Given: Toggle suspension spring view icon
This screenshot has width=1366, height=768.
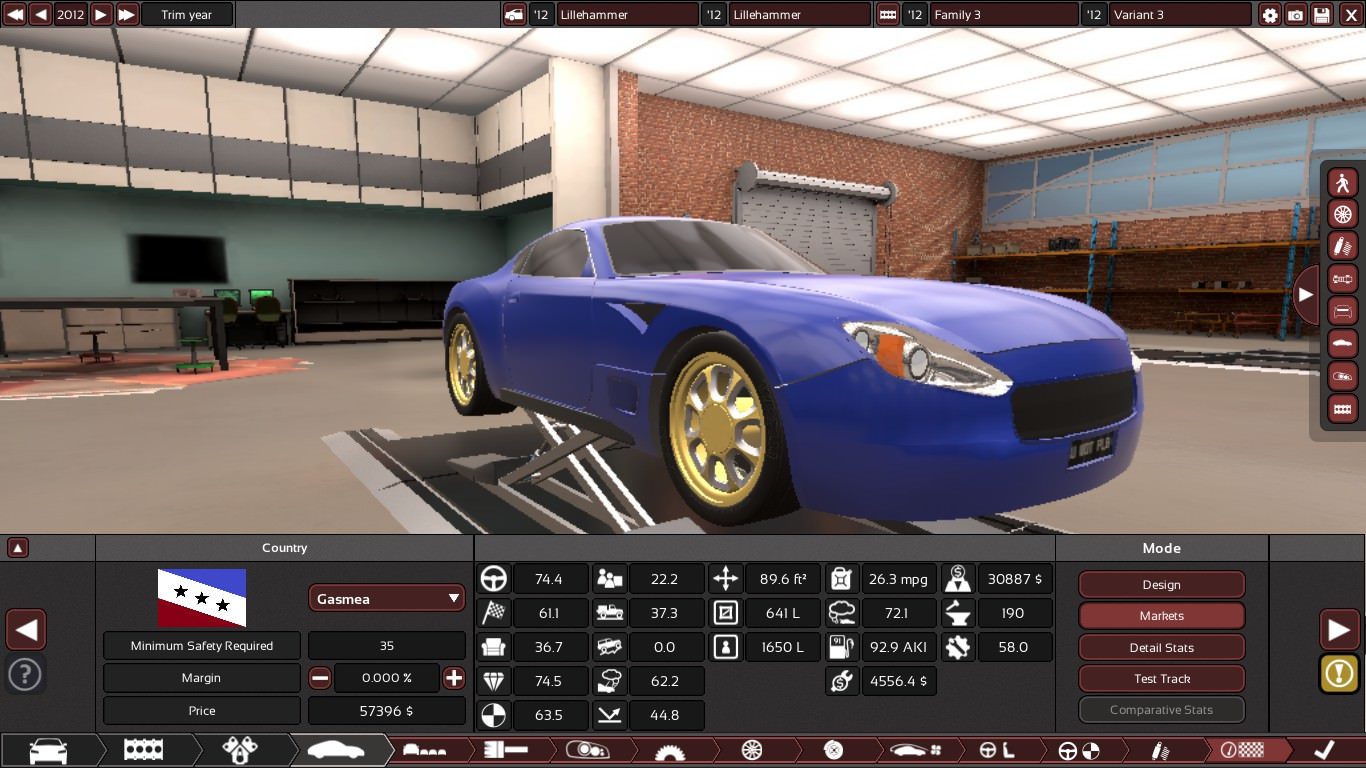Looking at the screenshot, I should point(1342,246).
